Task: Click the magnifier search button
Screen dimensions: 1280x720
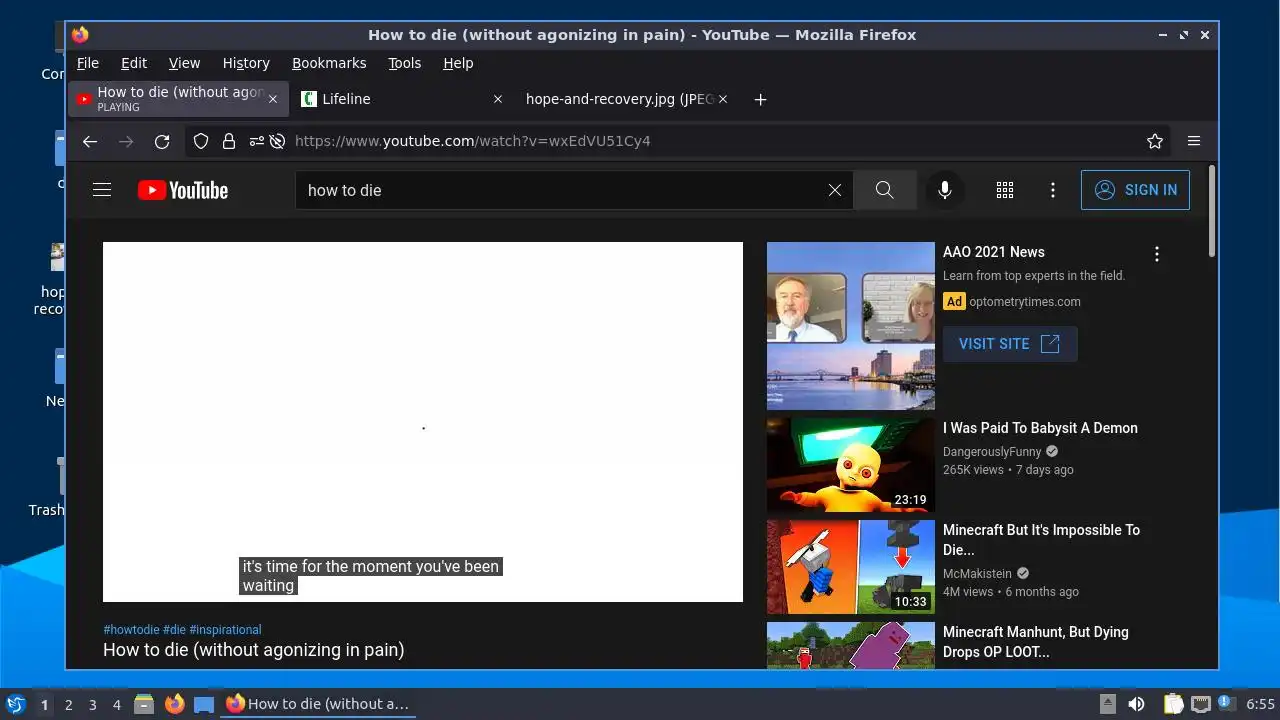Action: point(884,190)
